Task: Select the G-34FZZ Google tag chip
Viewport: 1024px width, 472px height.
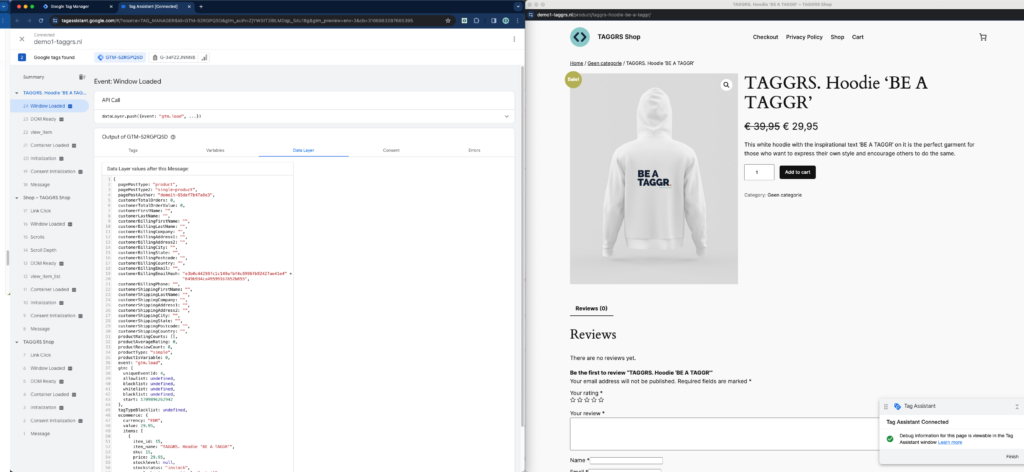Action: 180,57
